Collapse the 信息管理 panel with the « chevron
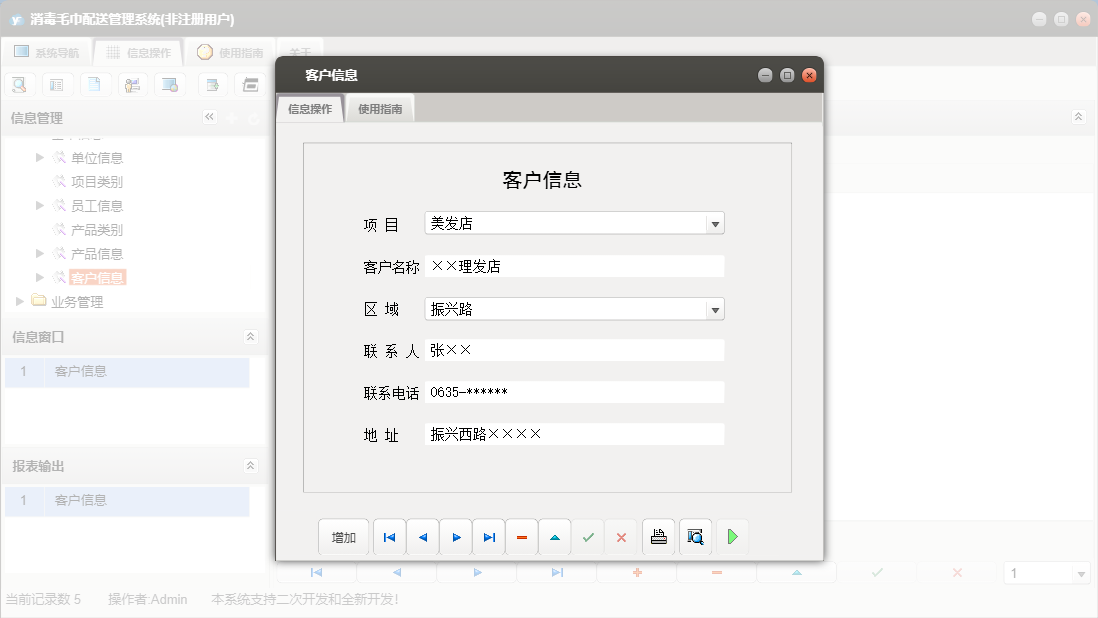This screenshot has width=1098, height=618. [210, 116]
